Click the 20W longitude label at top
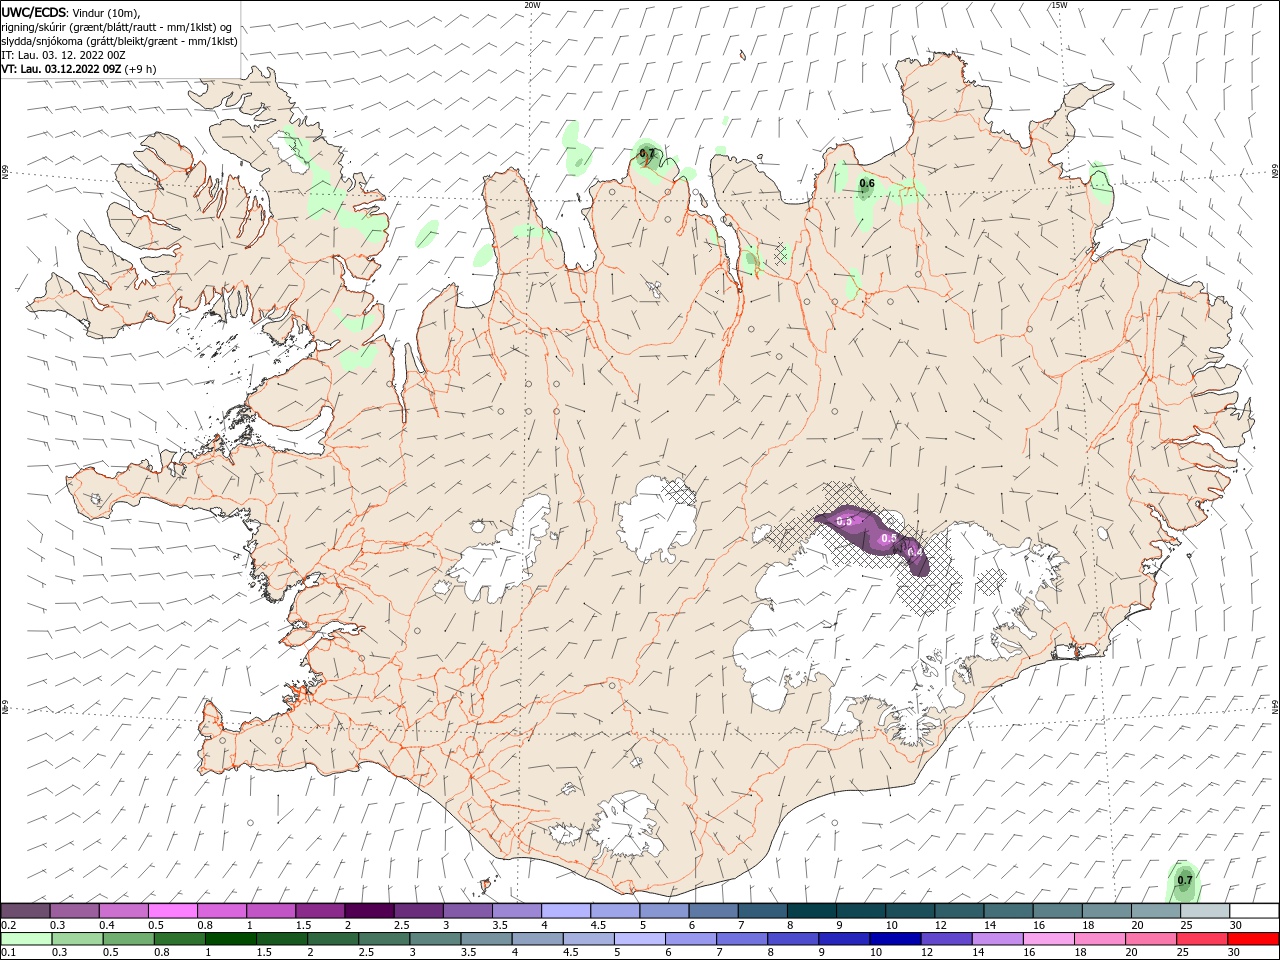This screenshot has width=1280, height=960. 533,5
